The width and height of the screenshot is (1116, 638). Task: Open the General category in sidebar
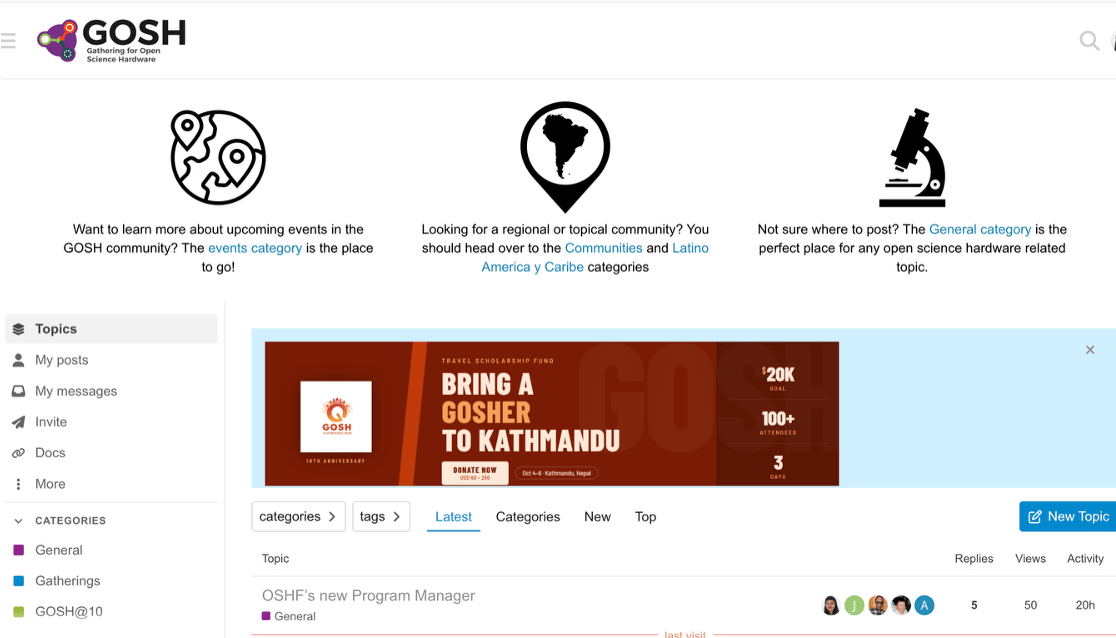pos(111,550)
